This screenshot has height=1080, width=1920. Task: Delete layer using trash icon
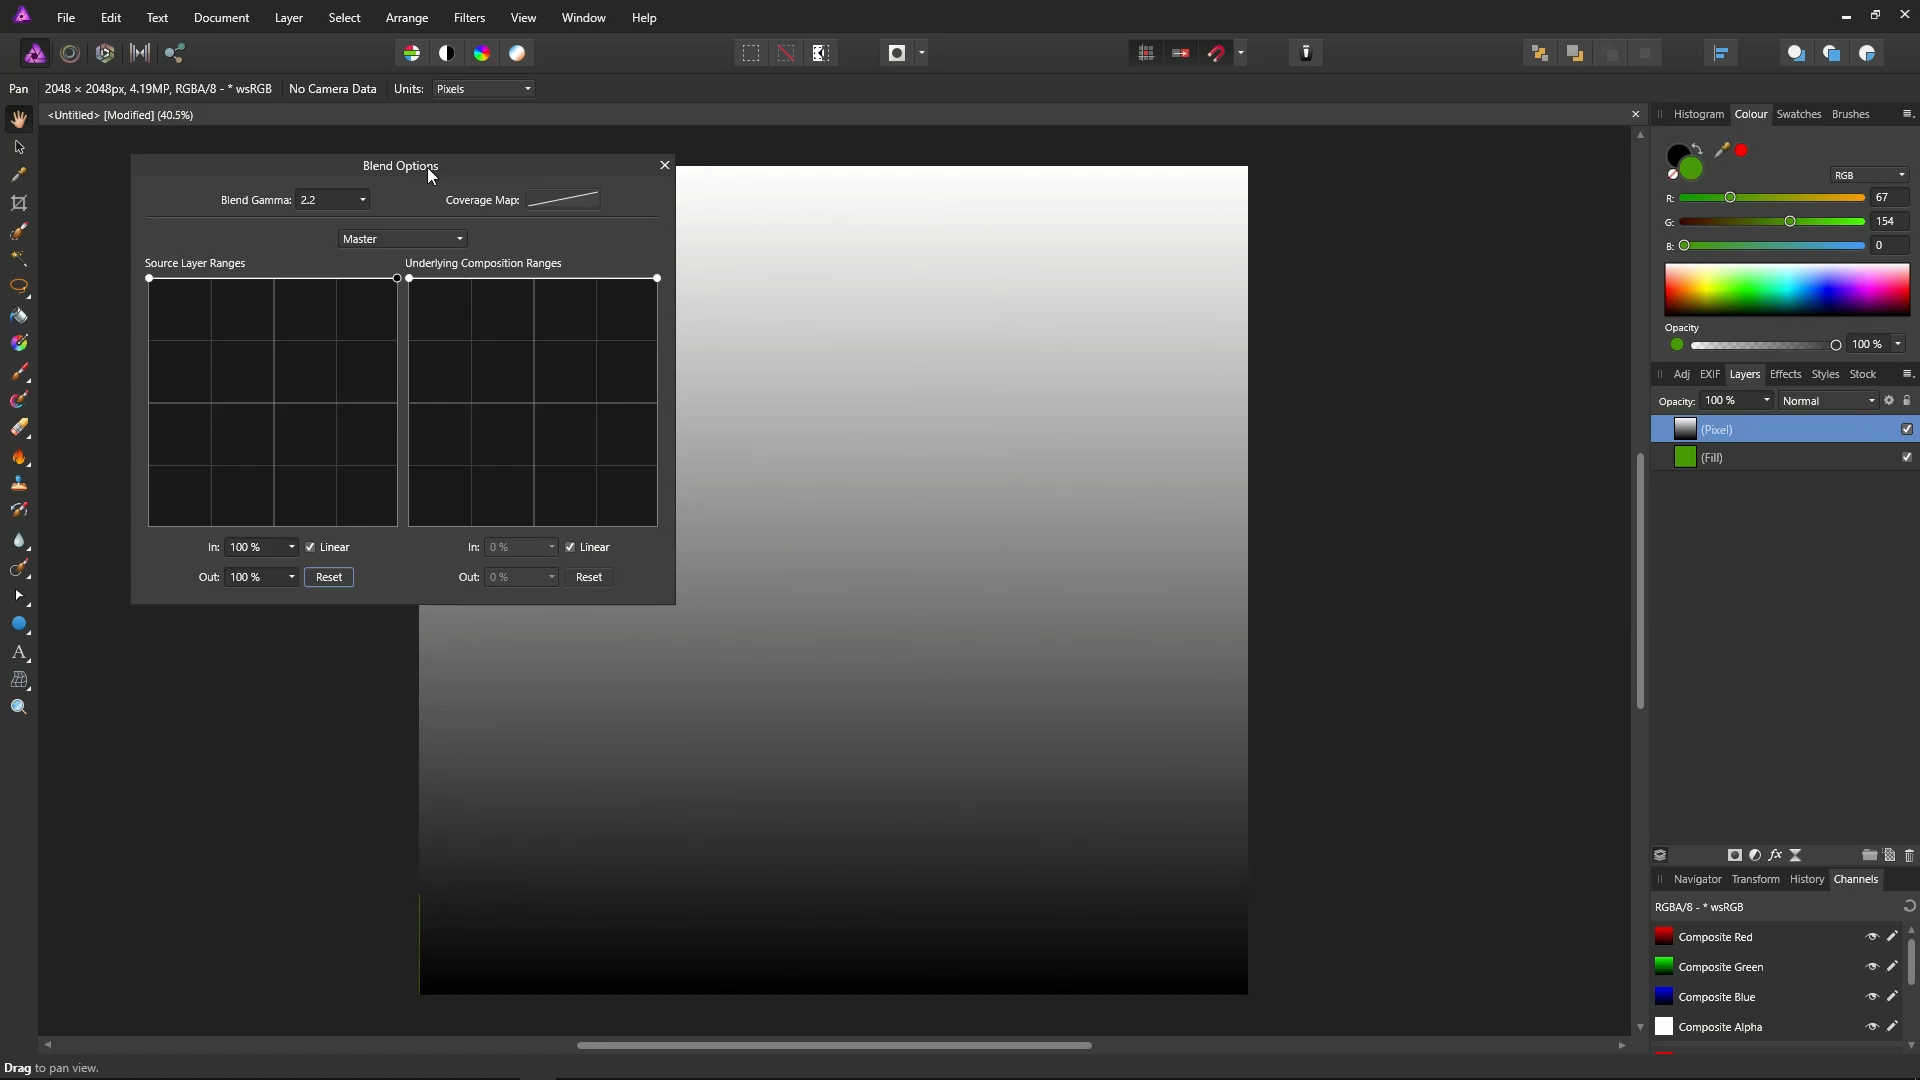(1909, 855)
